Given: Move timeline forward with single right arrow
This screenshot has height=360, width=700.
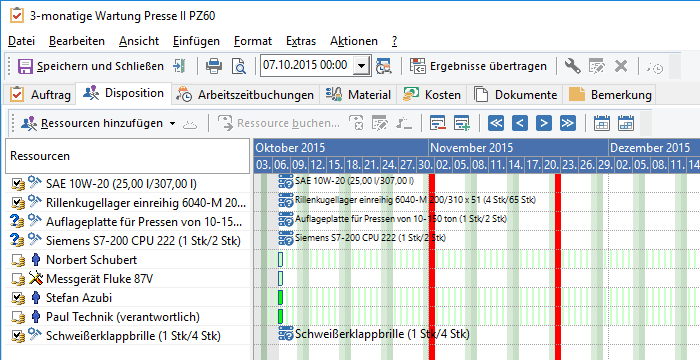Looking at the screenshot, I should [544, 123].
